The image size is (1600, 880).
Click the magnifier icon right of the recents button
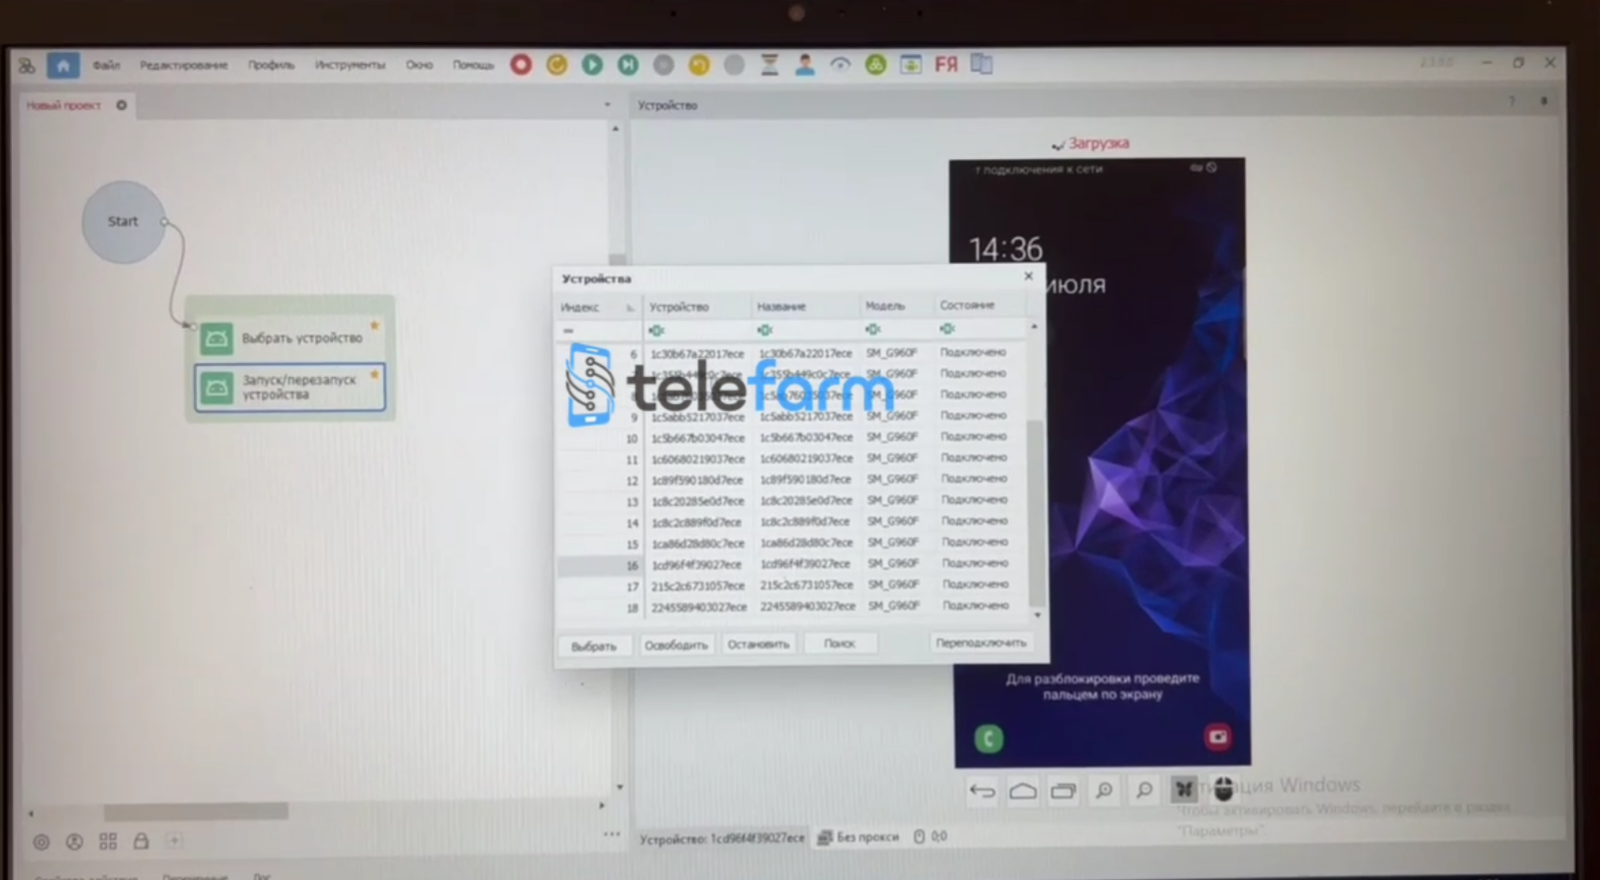point(1104,792)
